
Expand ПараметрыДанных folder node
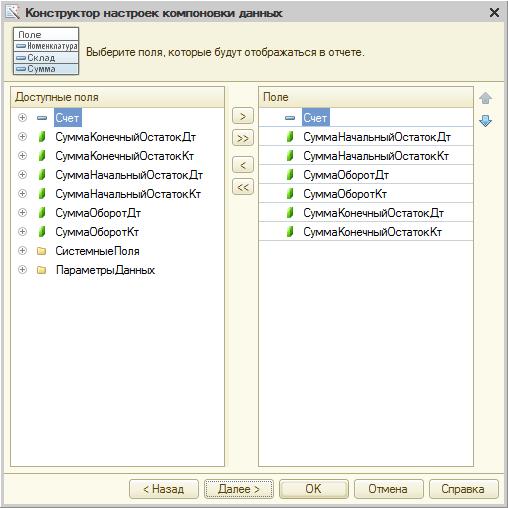coord(22,269)
